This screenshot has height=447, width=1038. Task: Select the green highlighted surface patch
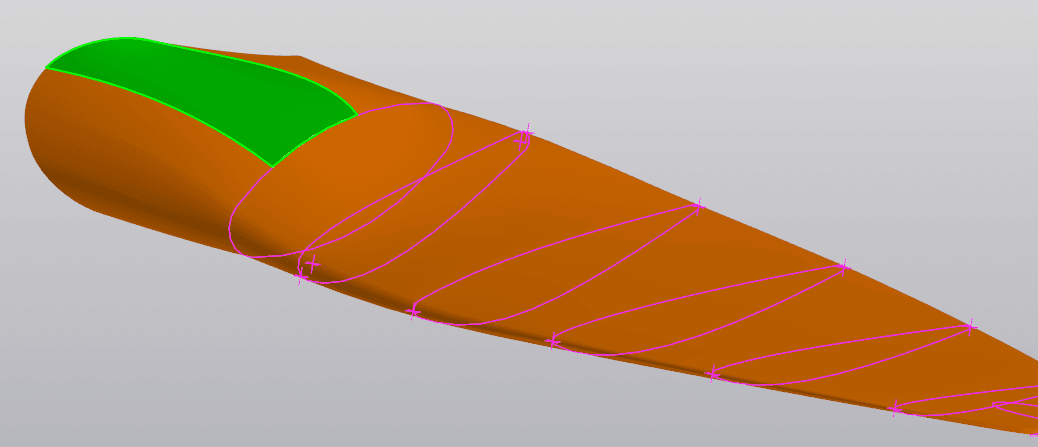point(200,95)
